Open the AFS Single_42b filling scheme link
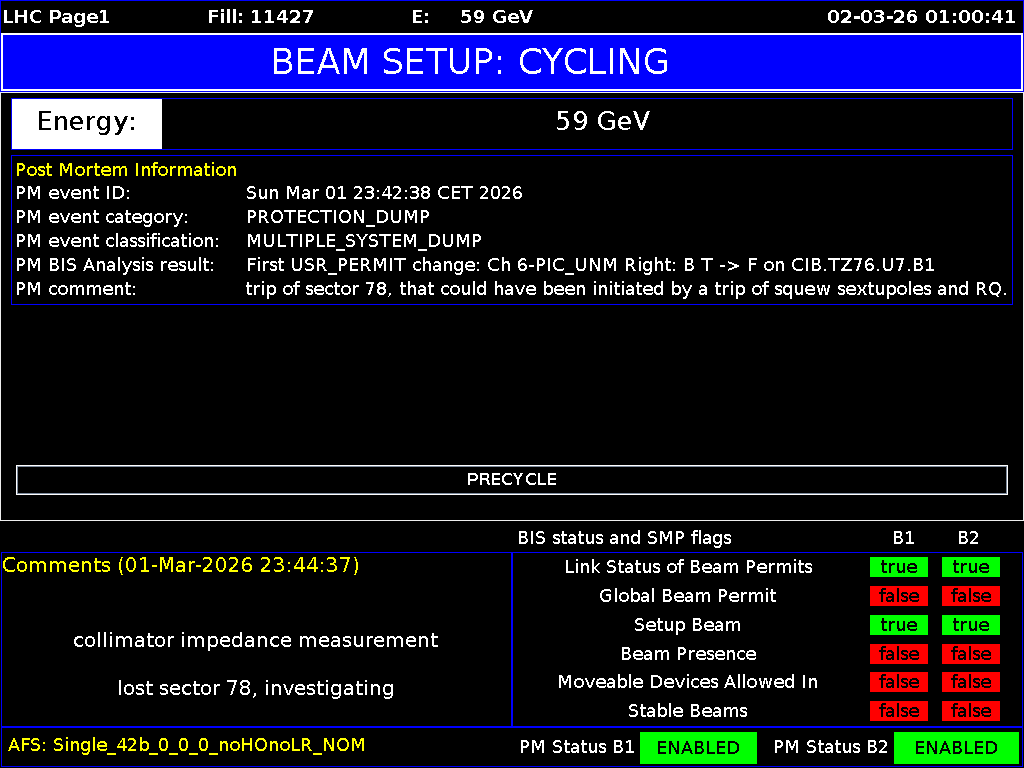1024x768 pixels. click(x=185, y=745)
